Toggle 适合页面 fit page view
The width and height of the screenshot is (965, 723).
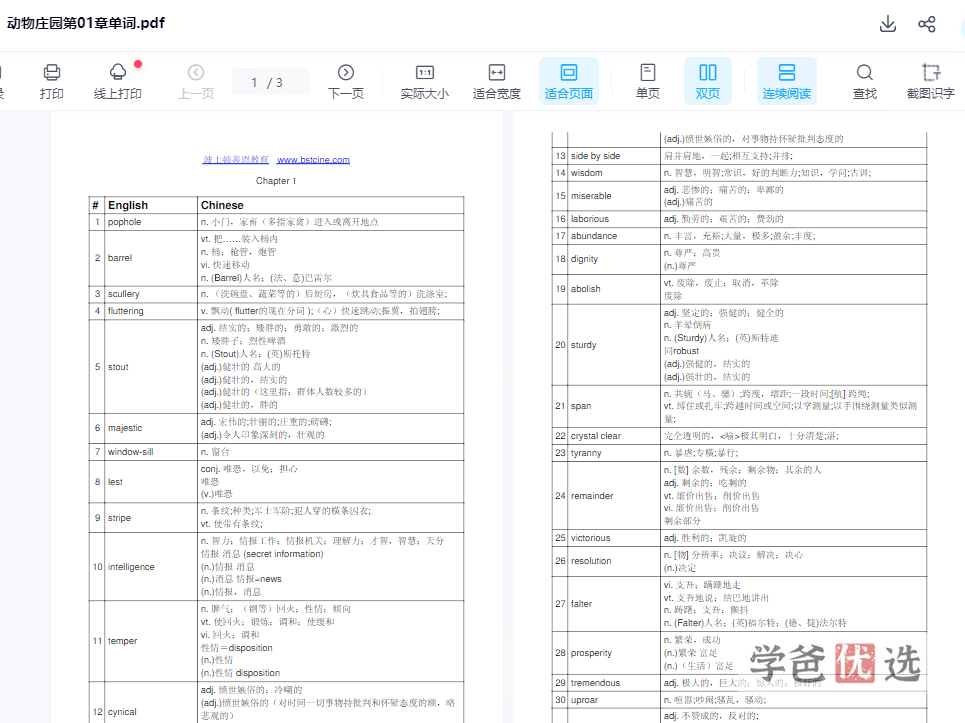569,81
